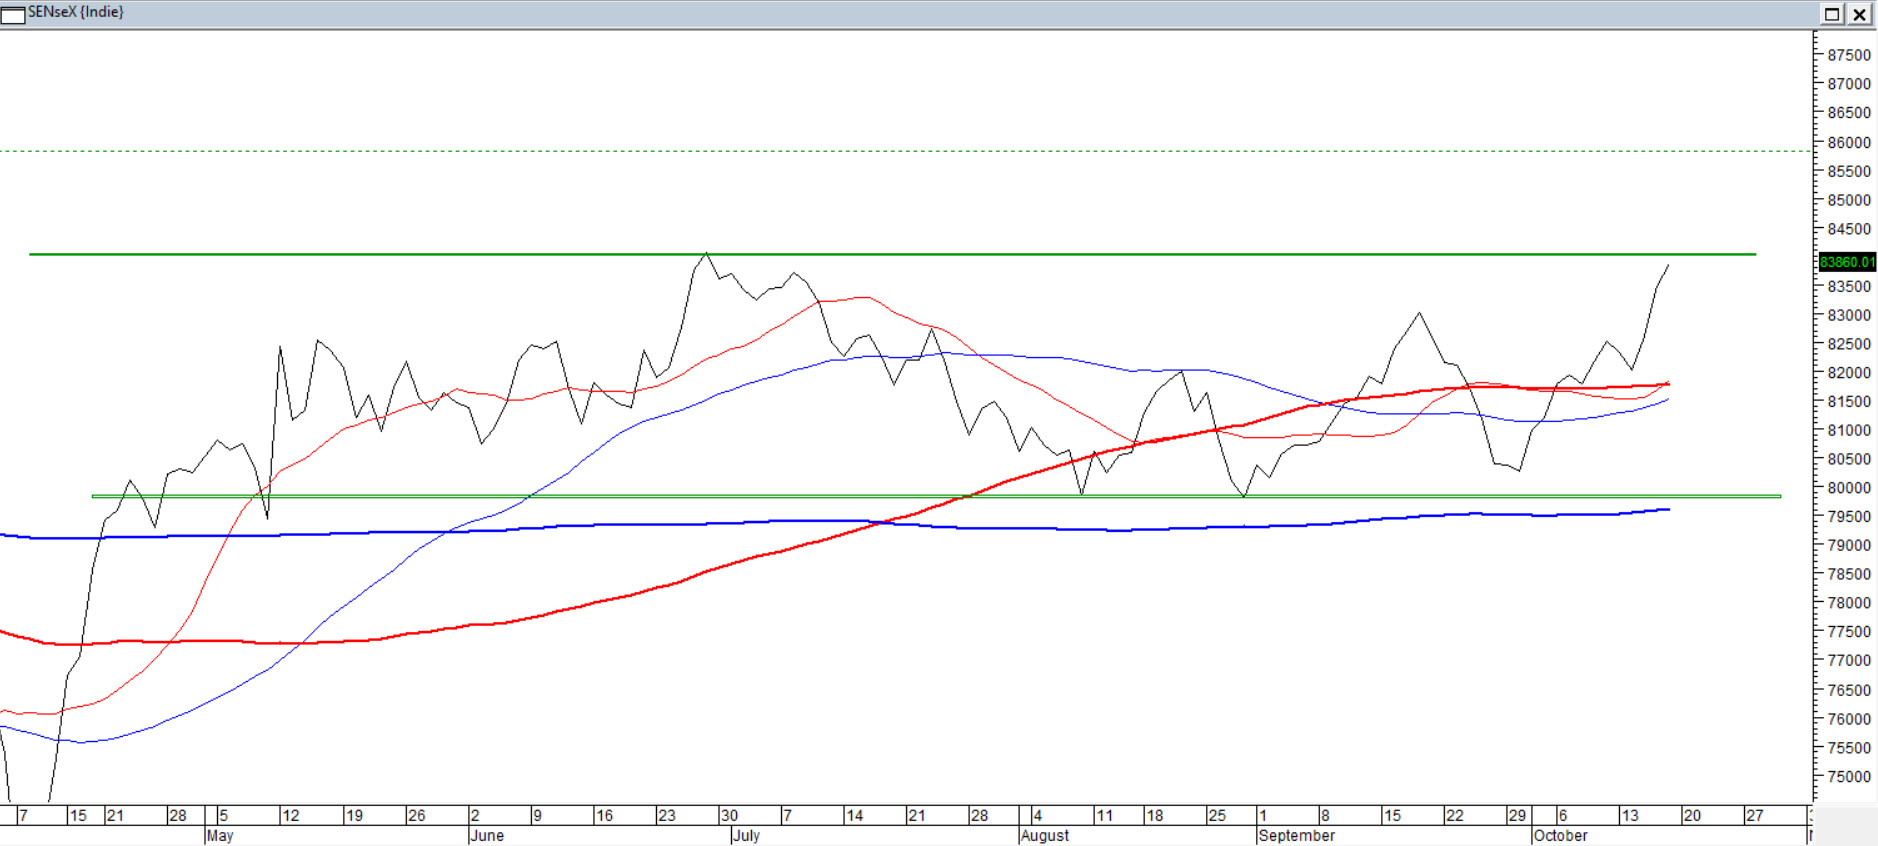Click the date 27 at the axis end
This screenshot has height=846, width=1878.
tap(1754, 816)
